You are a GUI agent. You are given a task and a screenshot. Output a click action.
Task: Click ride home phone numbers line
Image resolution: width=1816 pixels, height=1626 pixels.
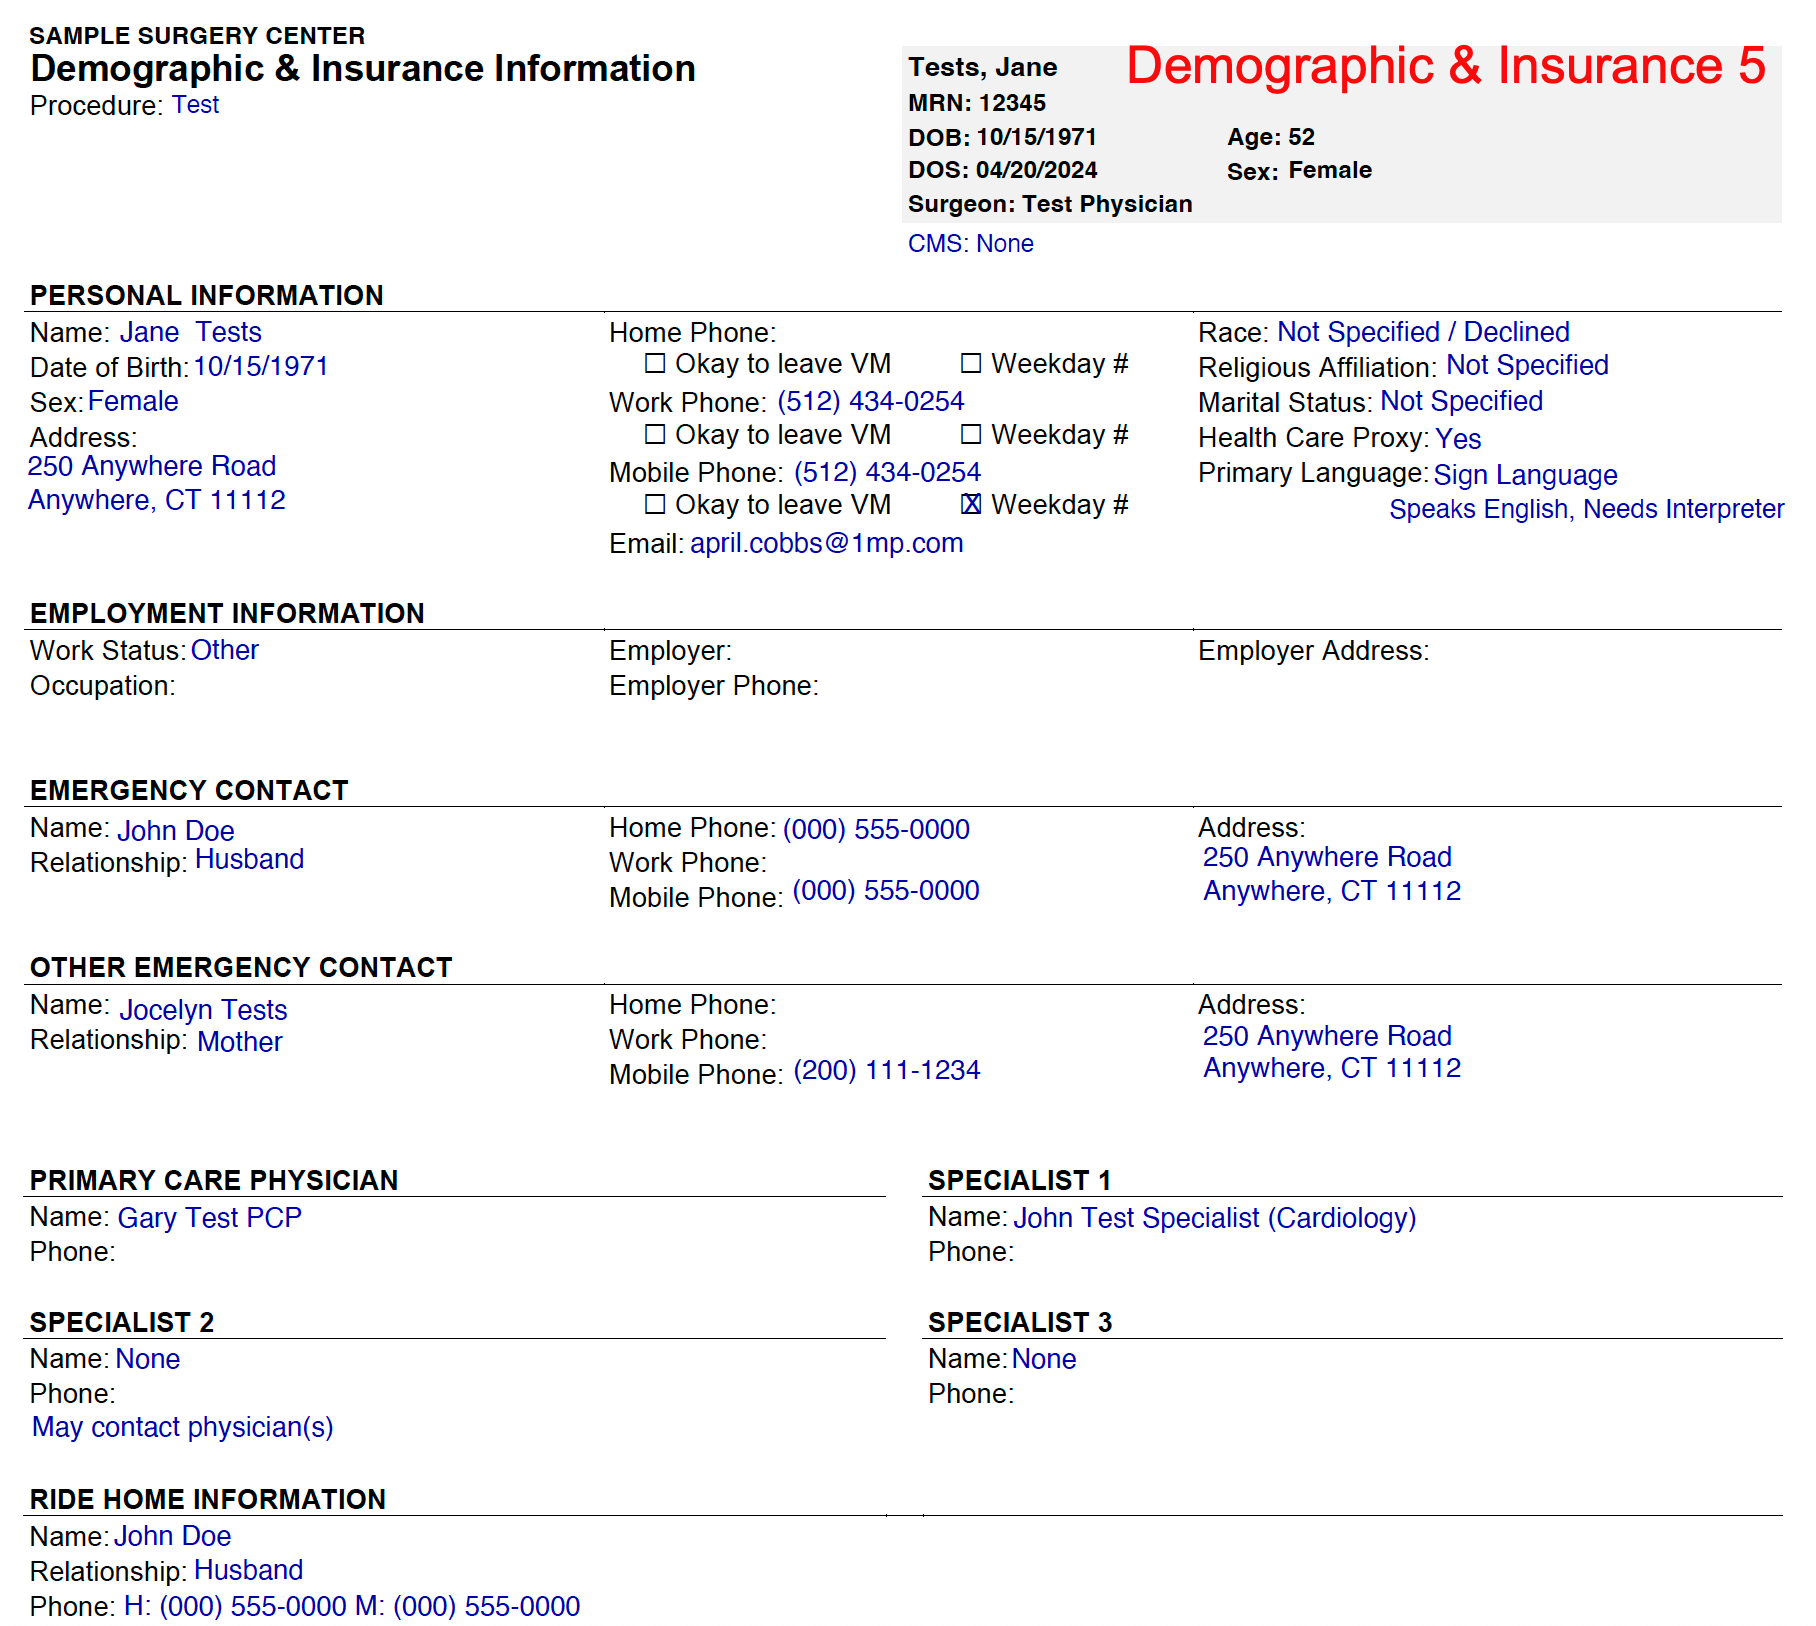coord(352,1606)
